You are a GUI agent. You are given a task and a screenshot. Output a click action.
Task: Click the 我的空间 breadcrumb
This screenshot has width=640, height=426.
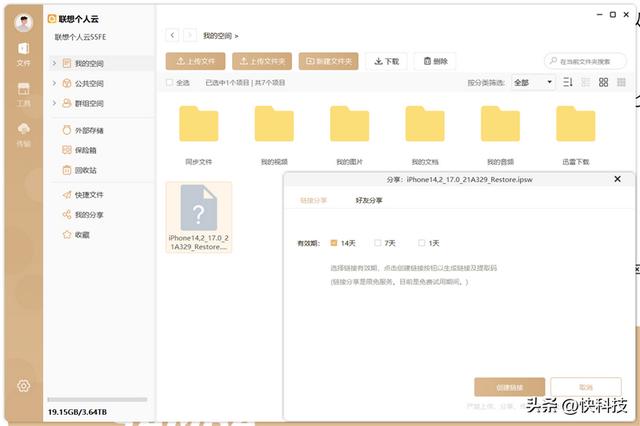[x=218, y=36]
